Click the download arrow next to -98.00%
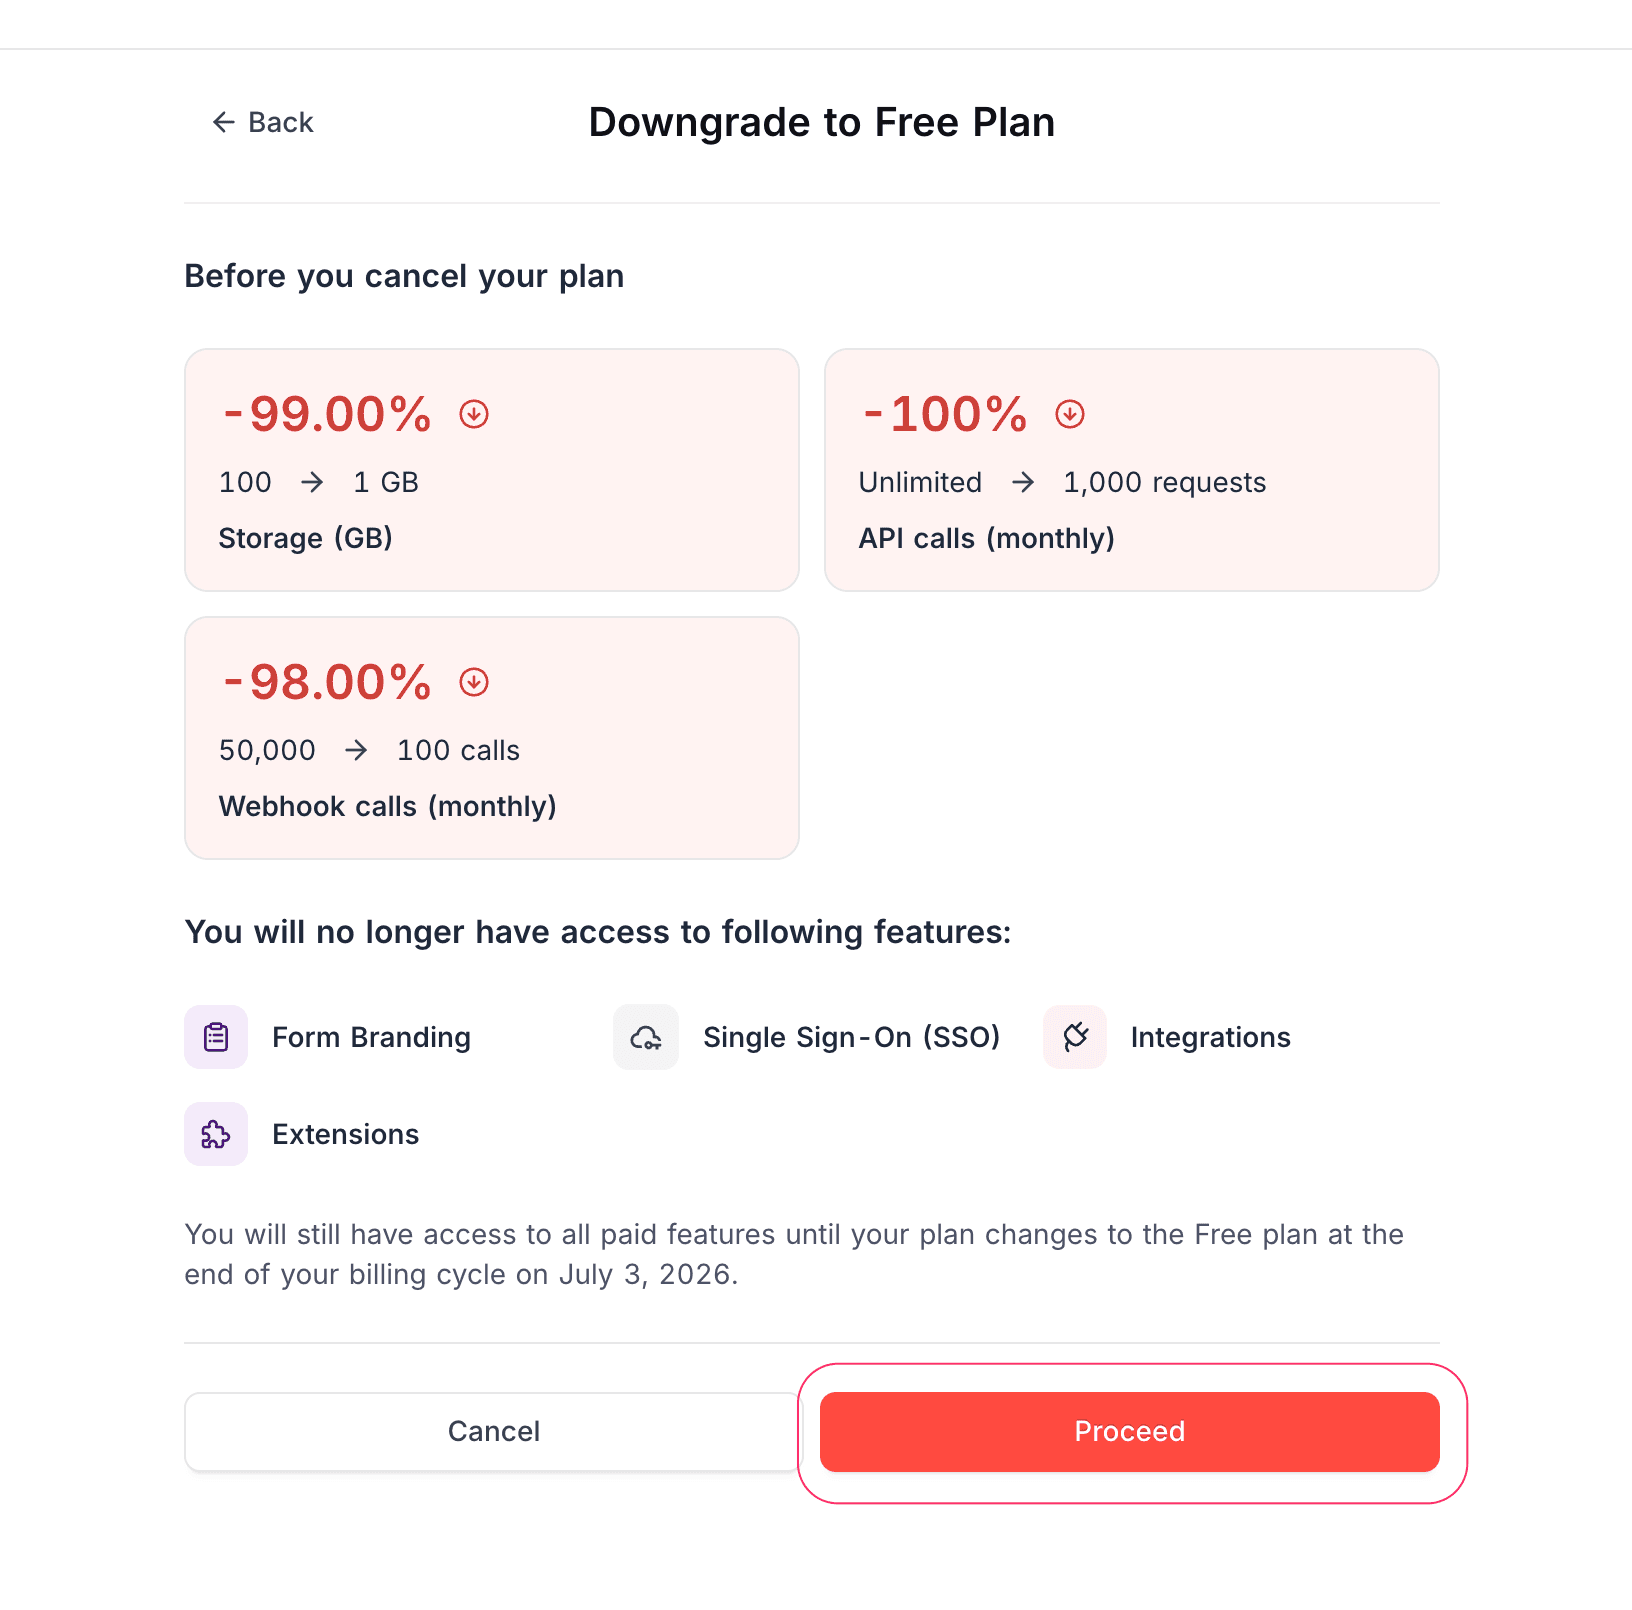 point(473,682)
